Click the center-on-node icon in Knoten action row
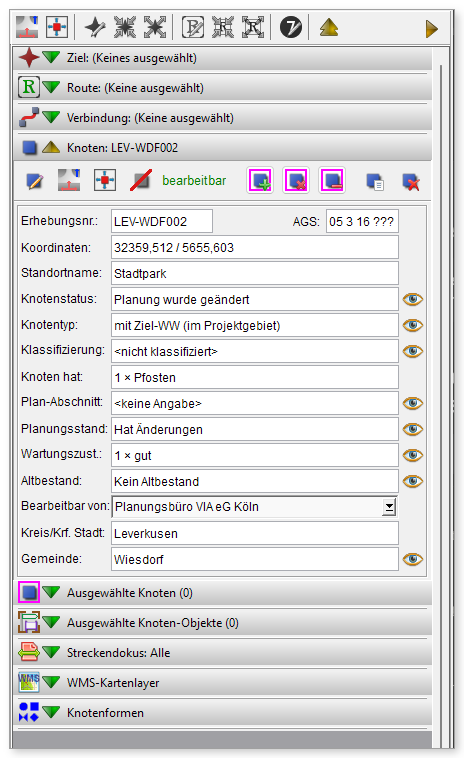This screenshot has height=758, width=464. click(105, 180)
